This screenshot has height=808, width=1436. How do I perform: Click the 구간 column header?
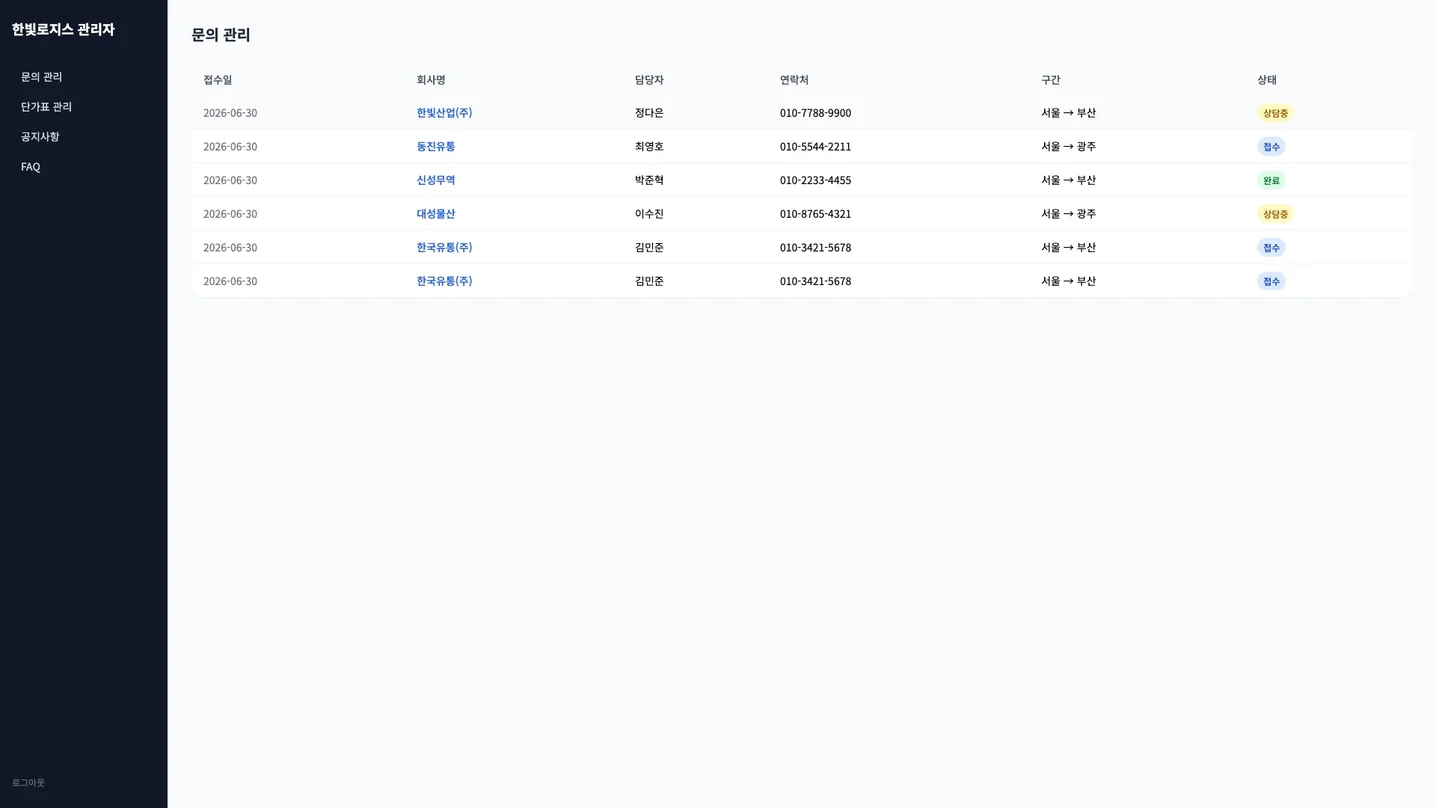coord(1050,80)
